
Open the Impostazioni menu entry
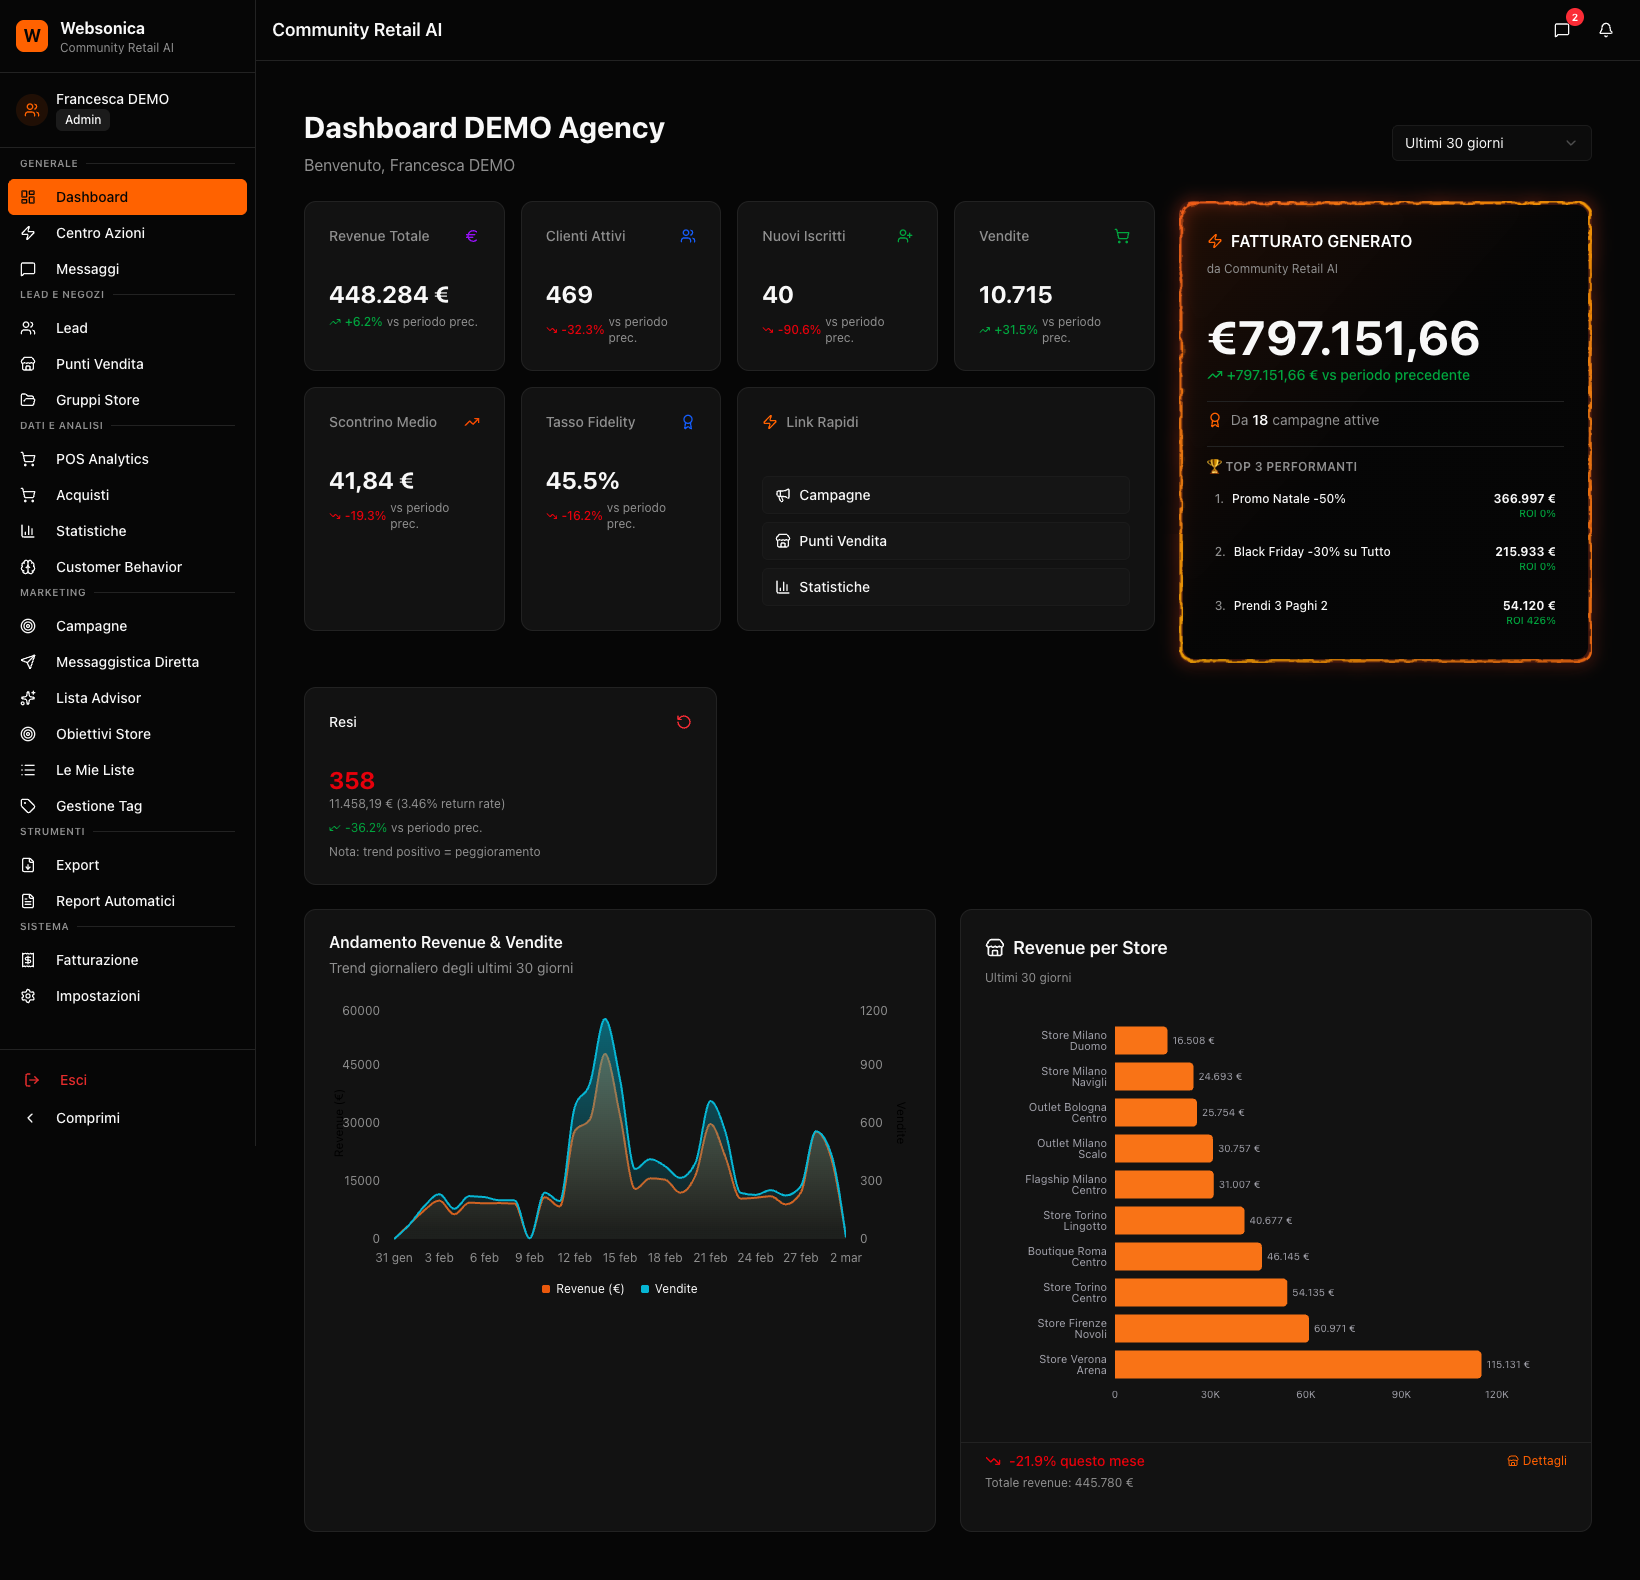pyautogui.click(x=99, y=995)
